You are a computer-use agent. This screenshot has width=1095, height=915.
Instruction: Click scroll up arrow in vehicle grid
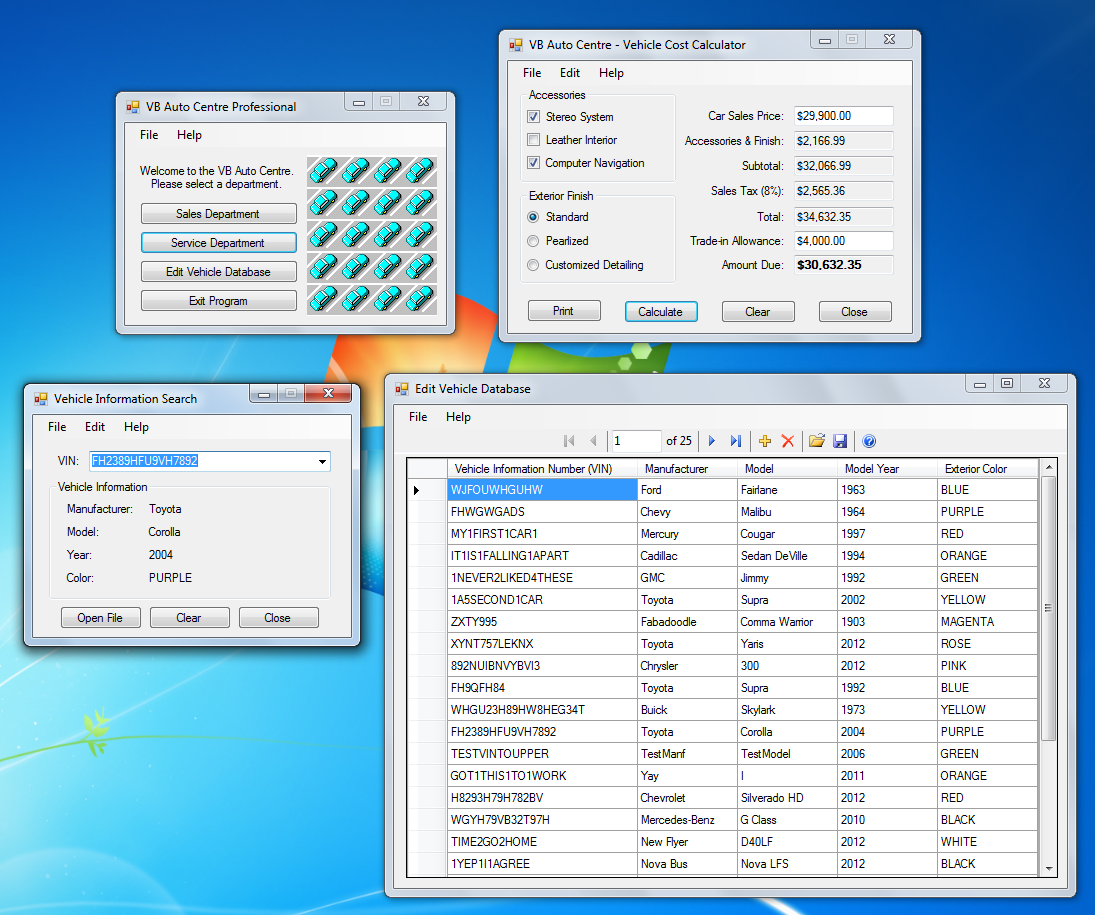[1048, 467]
